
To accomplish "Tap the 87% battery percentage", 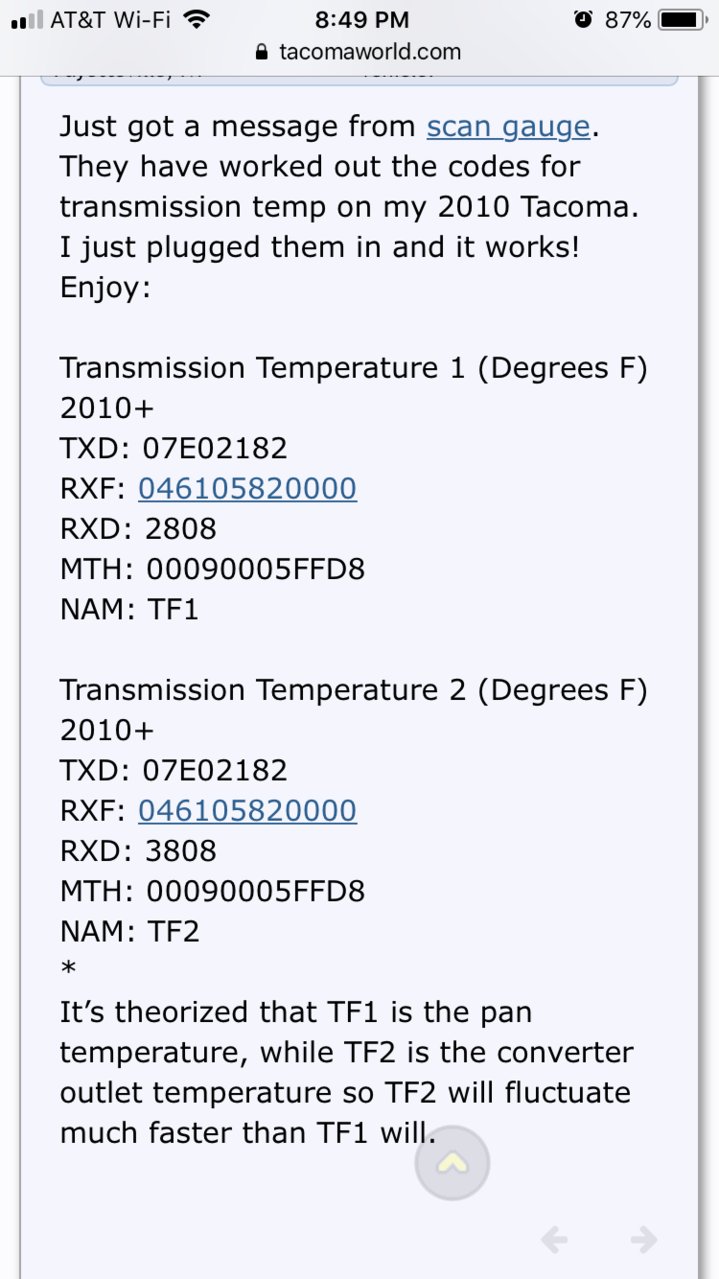I will click(x=628, y=19).
